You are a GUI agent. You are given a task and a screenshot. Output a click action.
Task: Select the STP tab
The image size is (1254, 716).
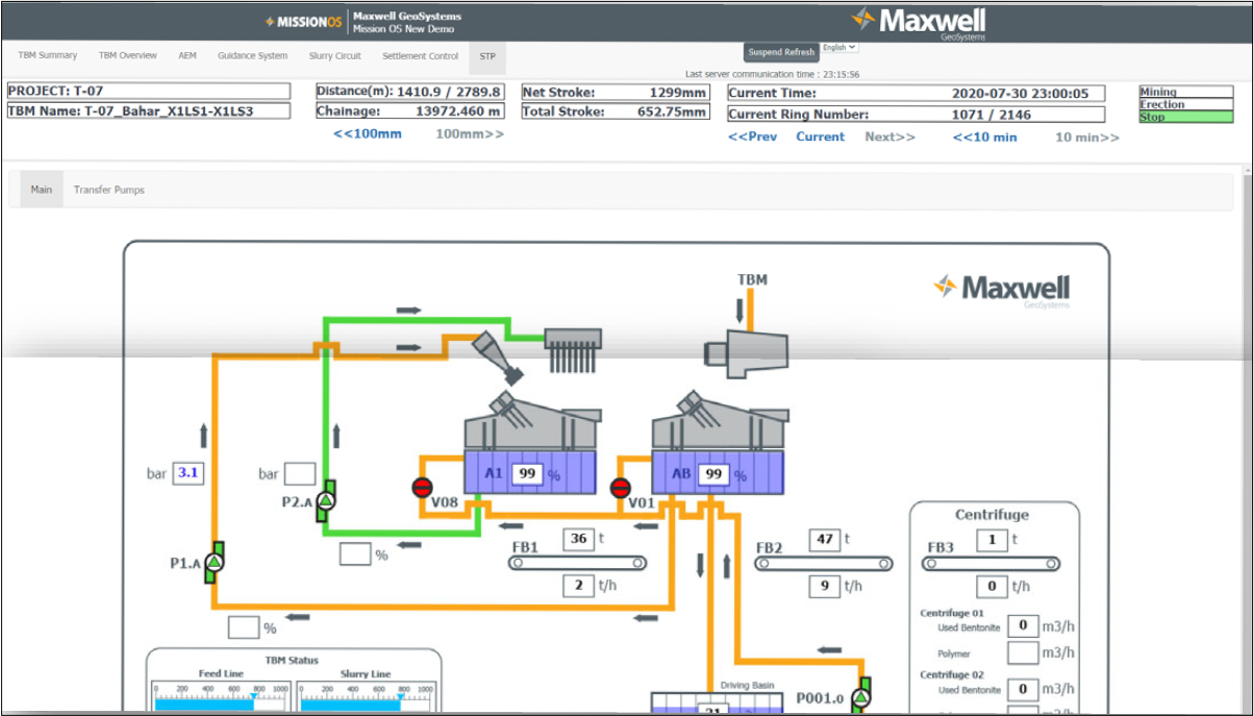click(487, 57)
